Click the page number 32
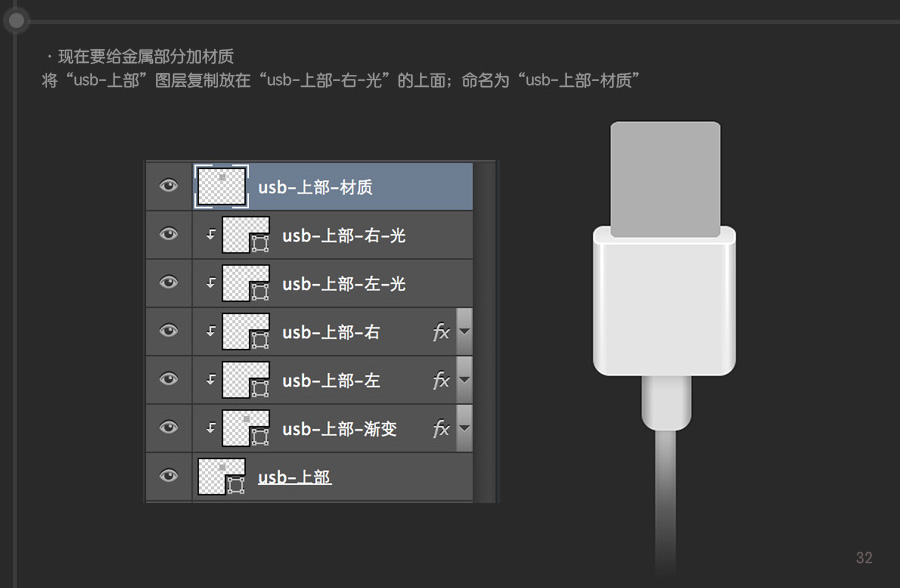Viewport: 900px width, 588px height. click(x=864, y=558)
